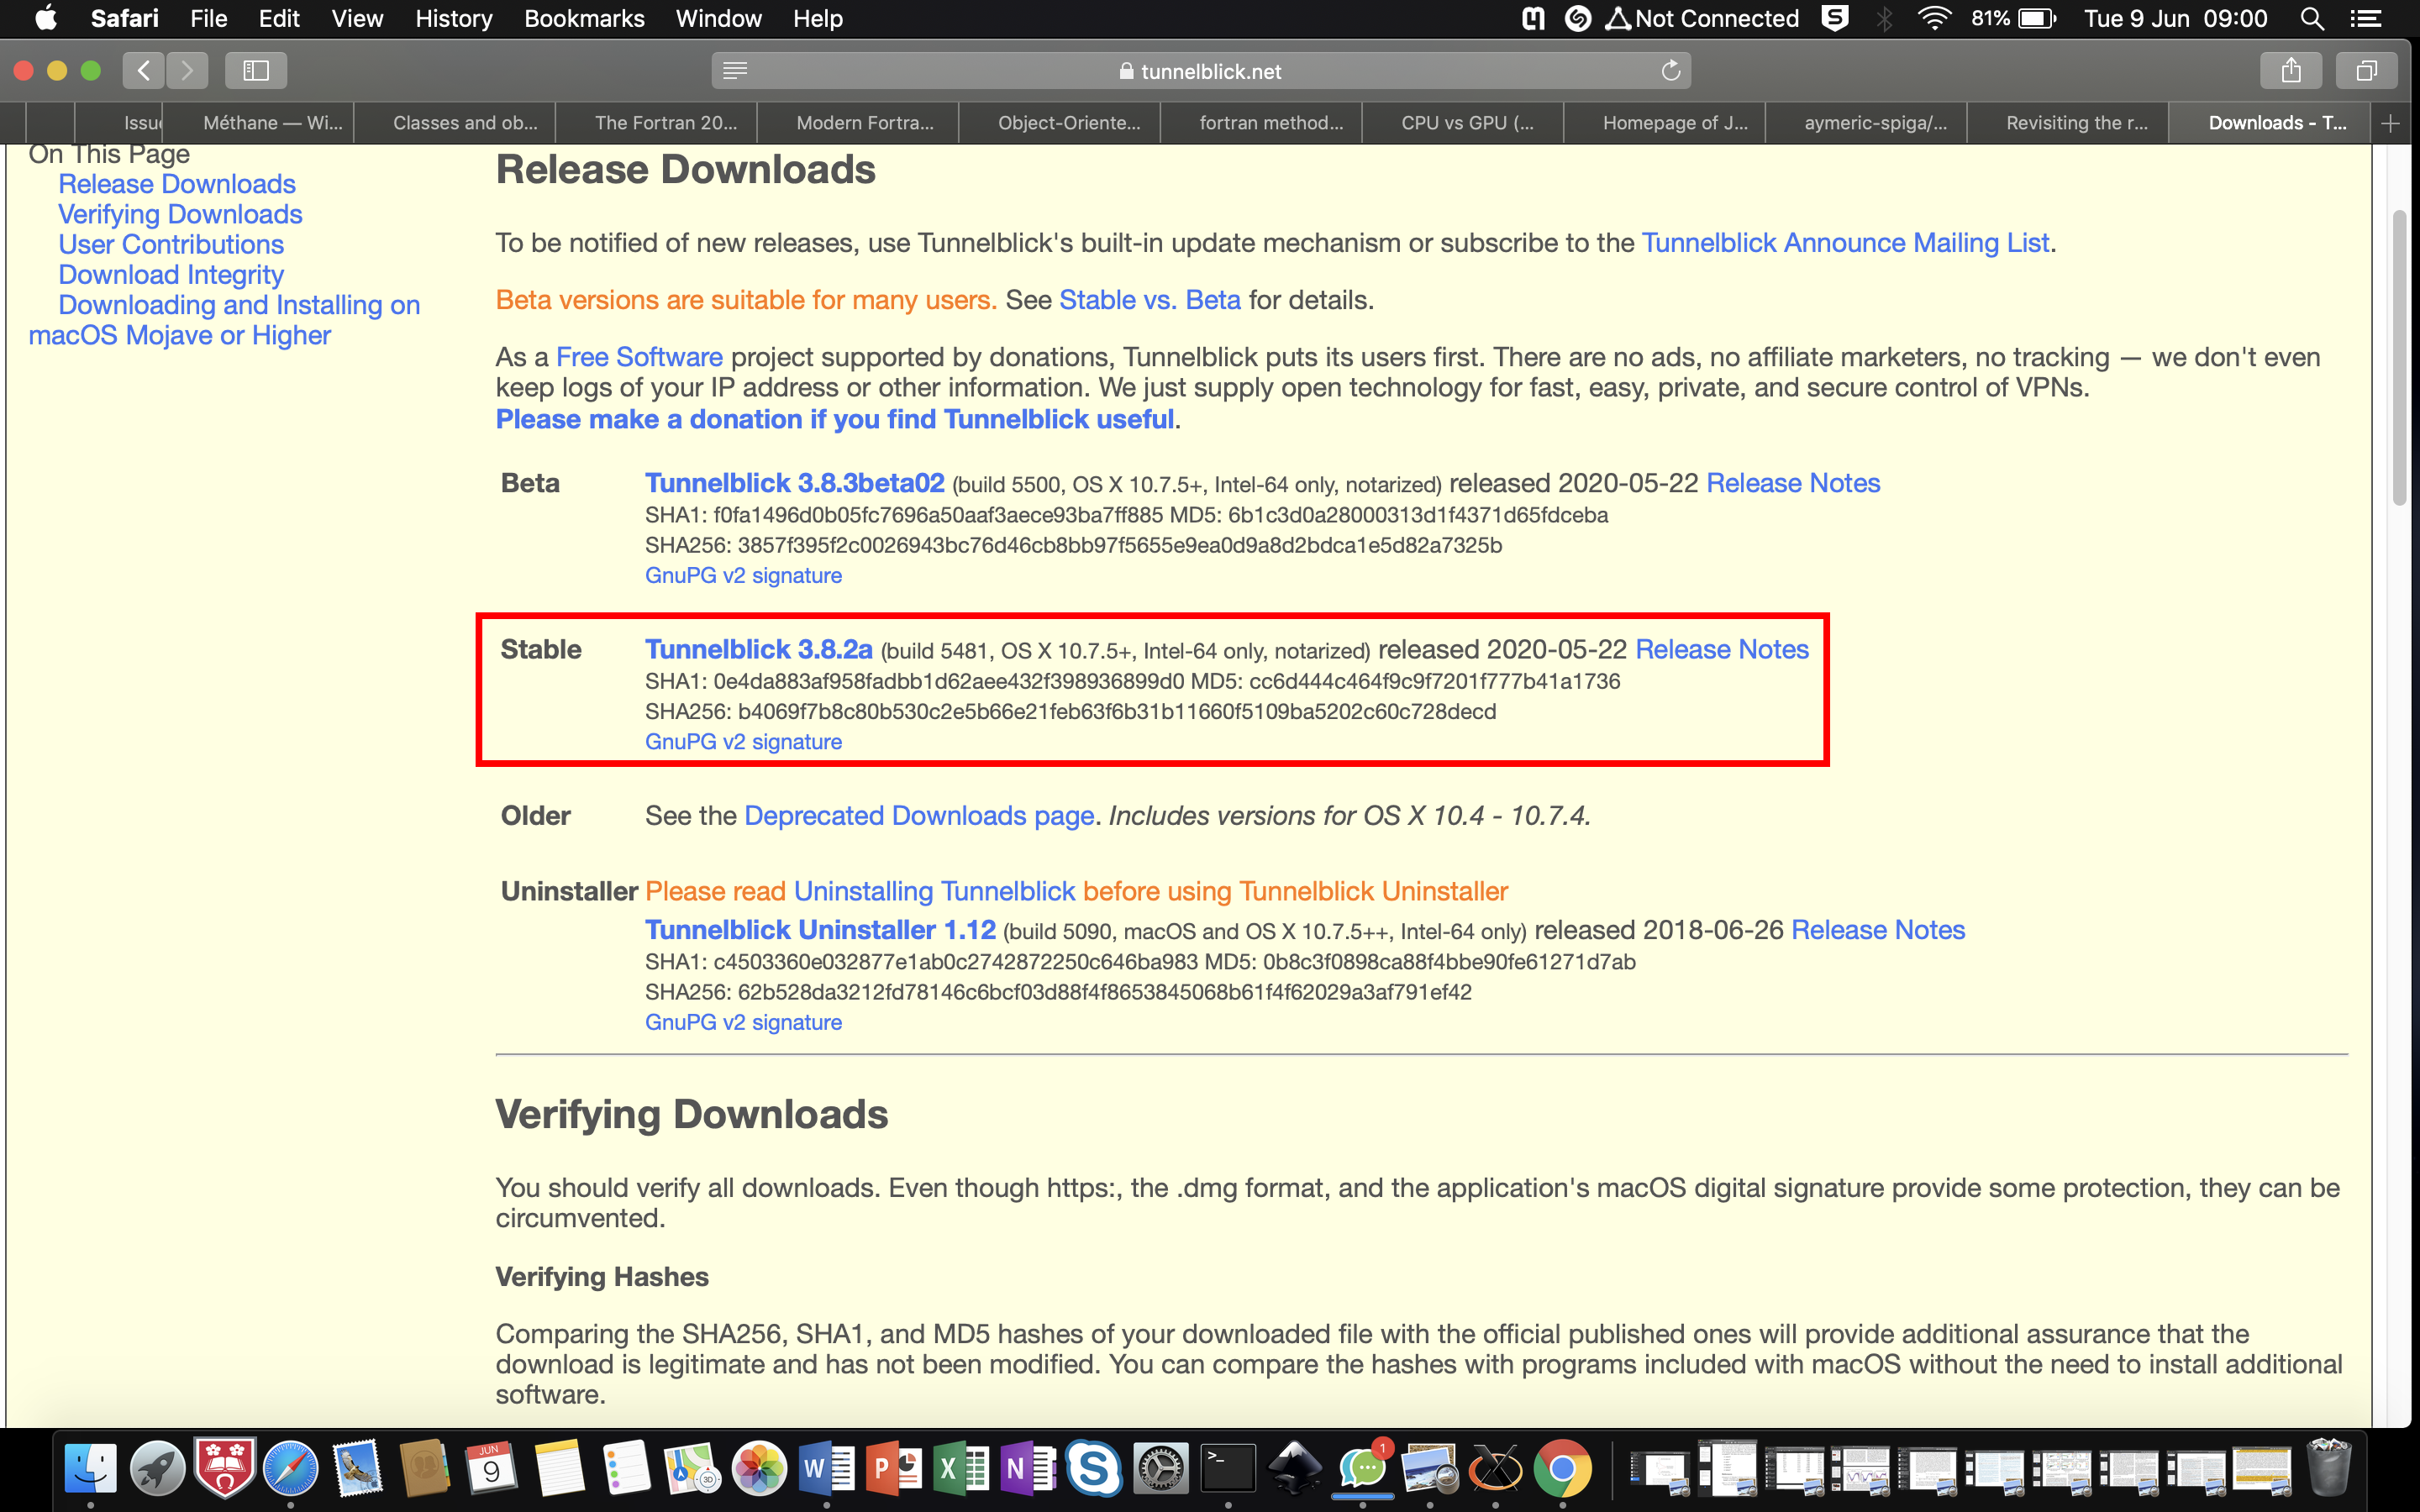Jump to User Contributions in page contents
This screenshot has width=2420, height=1512.
pyautogui.click(x=171, y=244)
